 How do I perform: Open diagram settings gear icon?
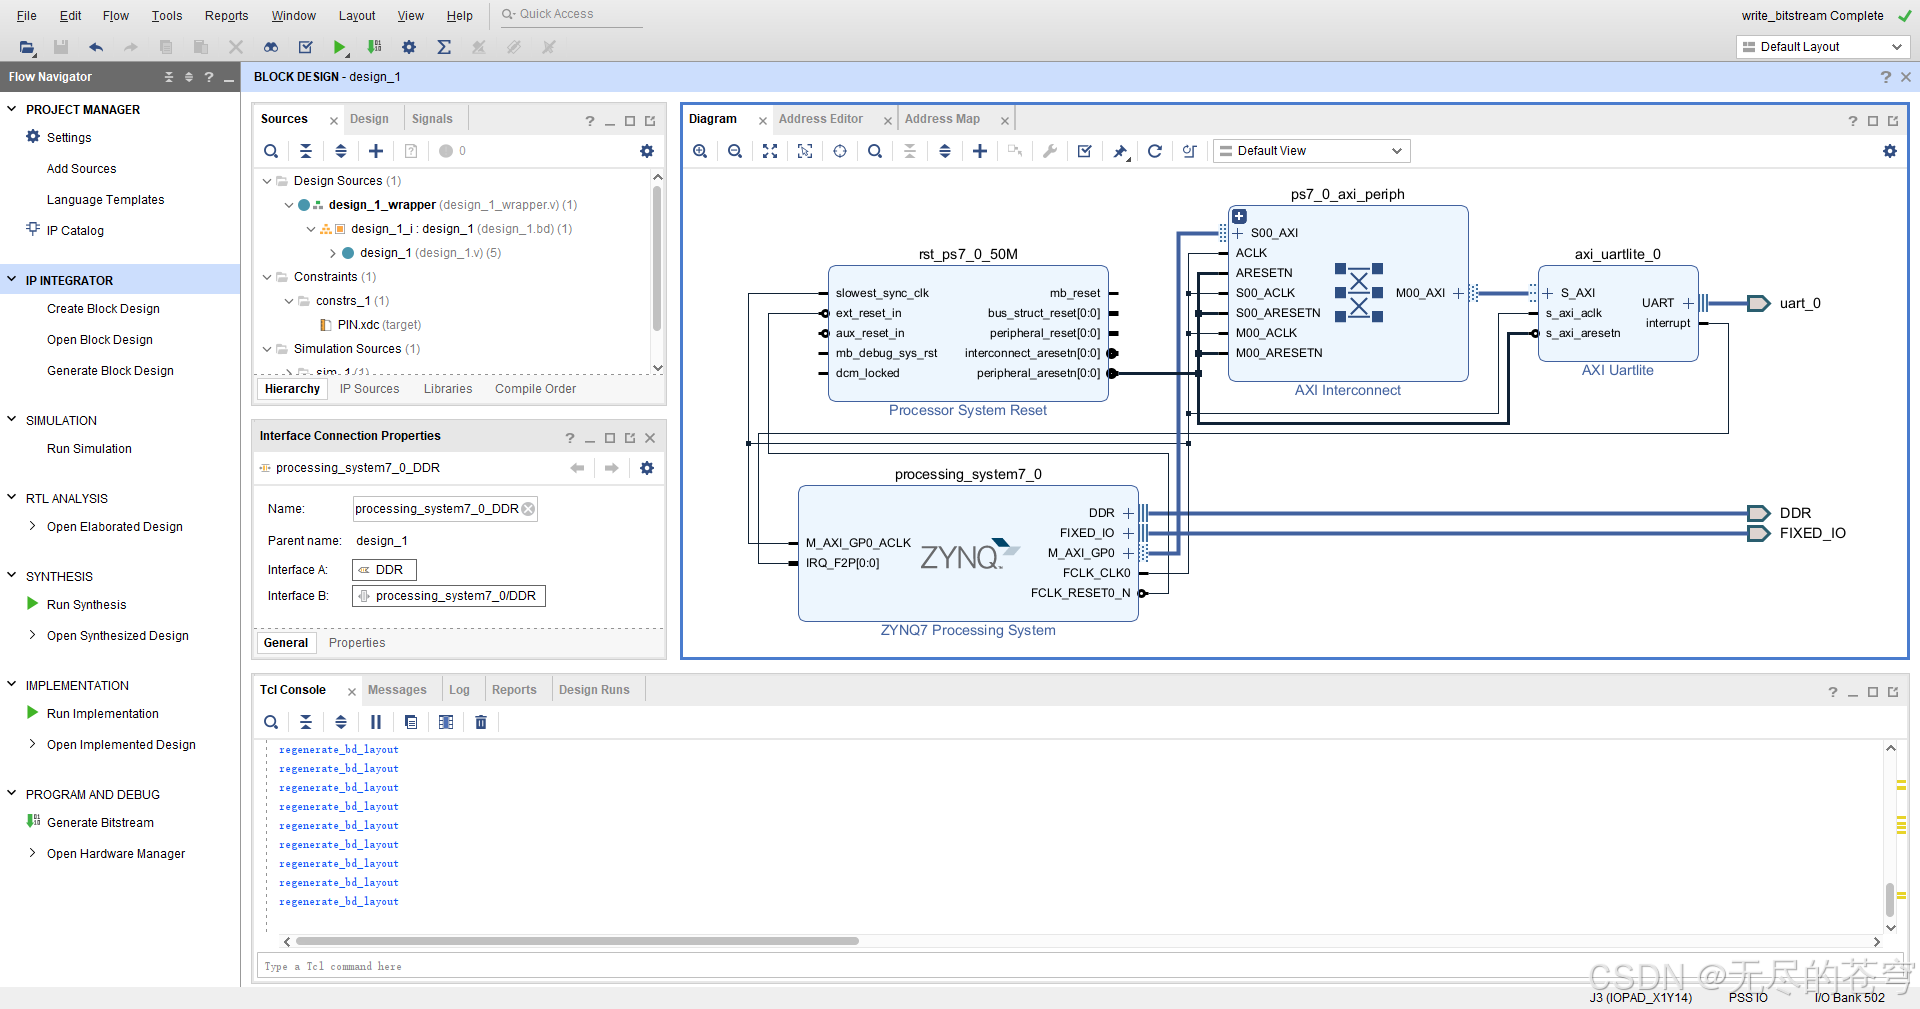pos(1890,151)
